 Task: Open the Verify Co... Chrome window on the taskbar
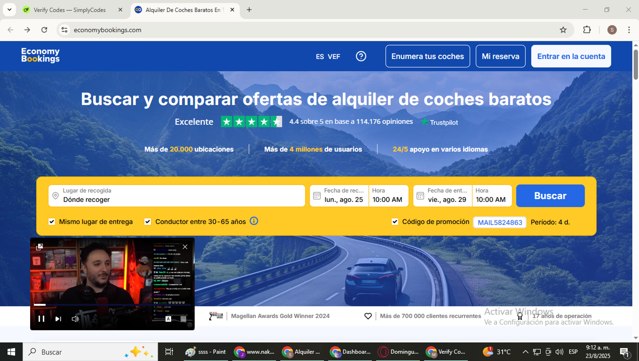click(x=446, y=352)
